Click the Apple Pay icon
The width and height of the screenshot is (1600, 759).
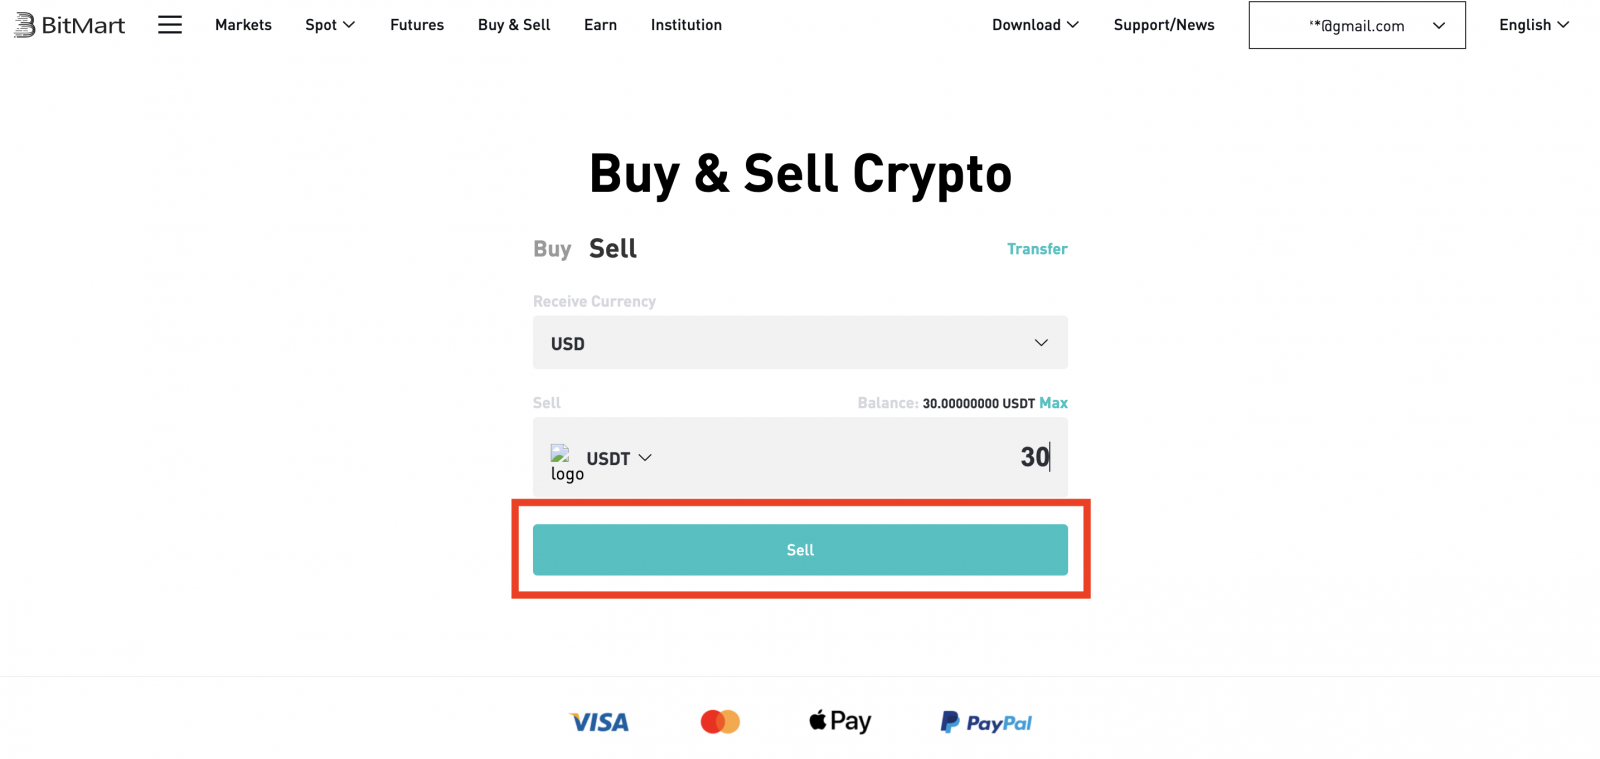pyautogui.click(x=838, y=721)
